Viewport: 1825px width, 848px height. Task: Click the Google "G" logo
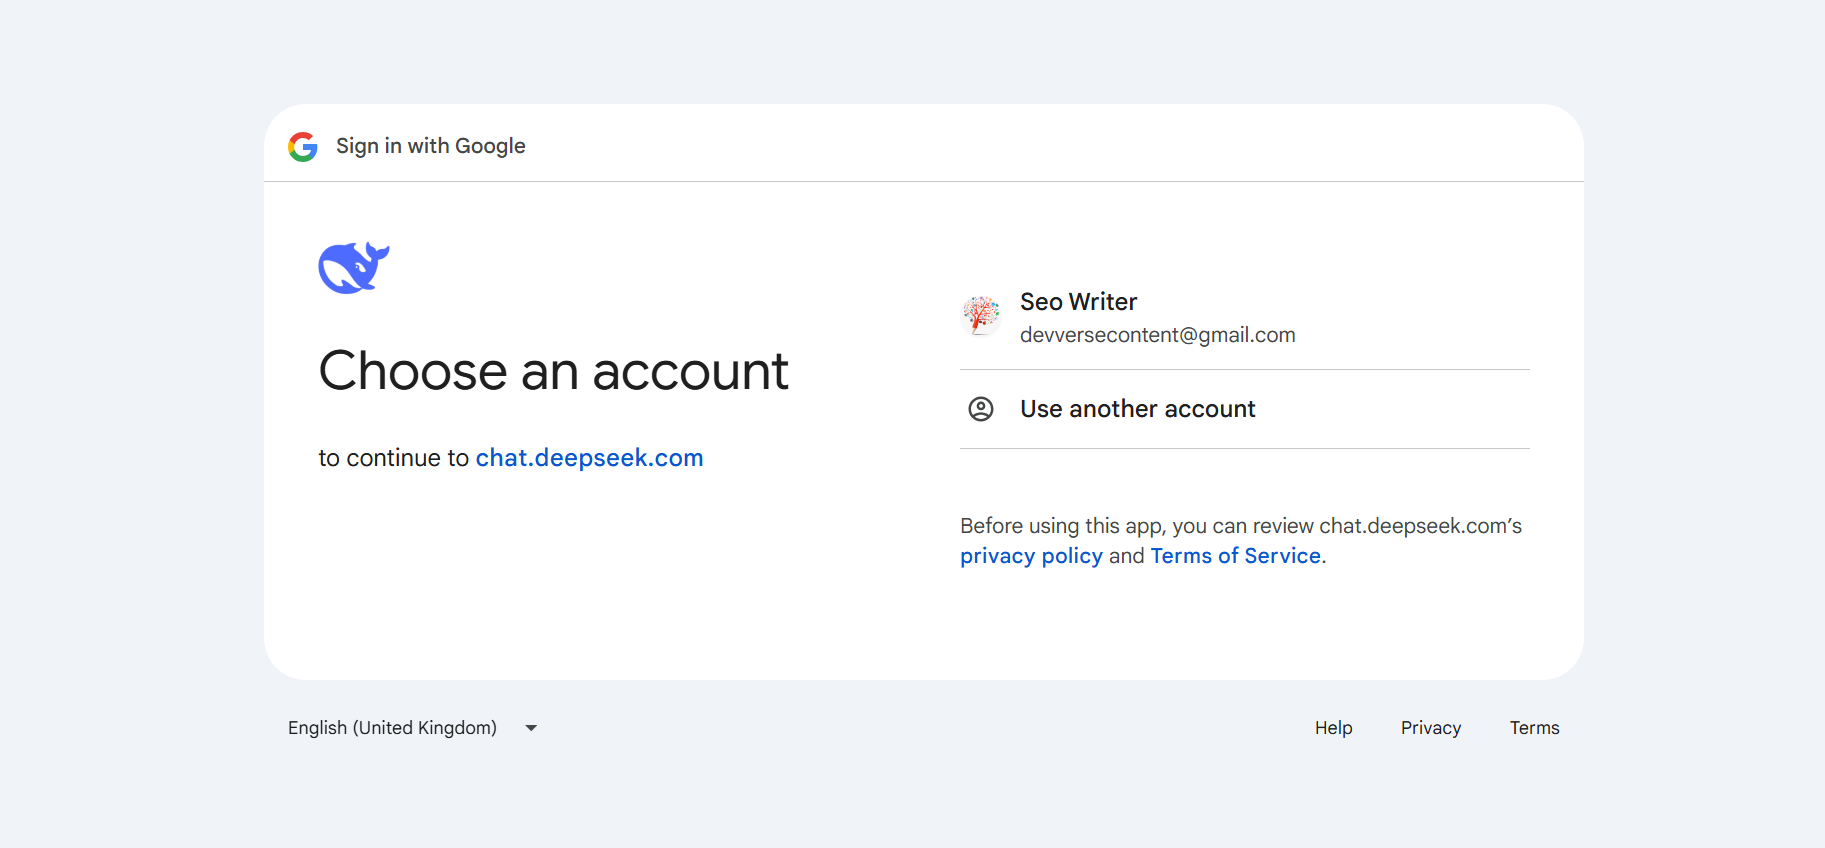coord(303,147)
